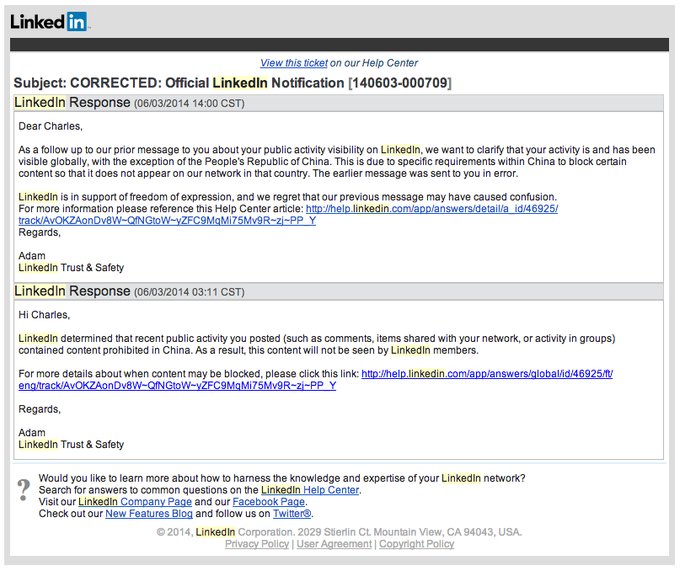Viewport: 680px width, 571px height.
Task: Click the subject line ticket number 140603-000709
Action: pos(400,83)
